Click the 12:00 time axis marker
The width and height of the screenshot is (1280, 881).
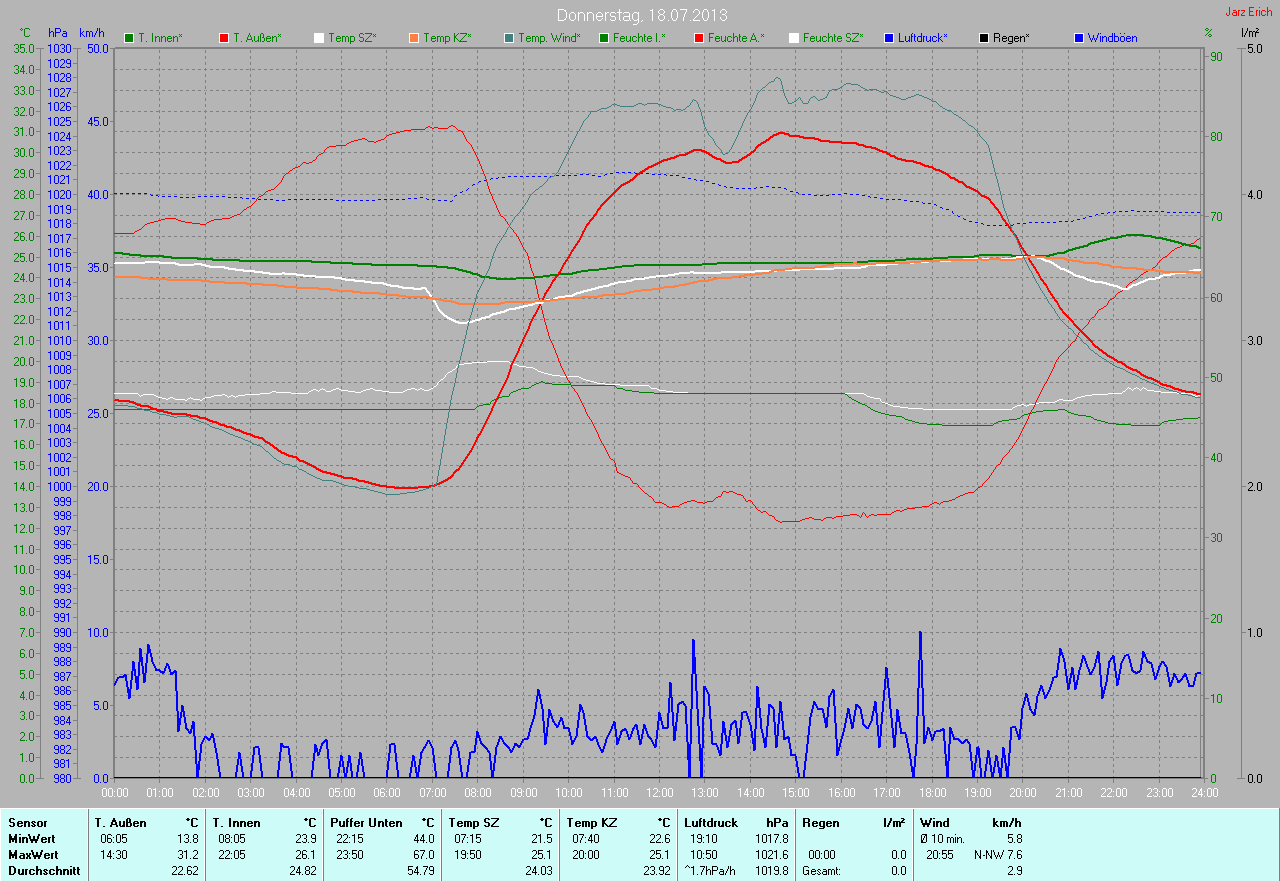coord(659,793)
